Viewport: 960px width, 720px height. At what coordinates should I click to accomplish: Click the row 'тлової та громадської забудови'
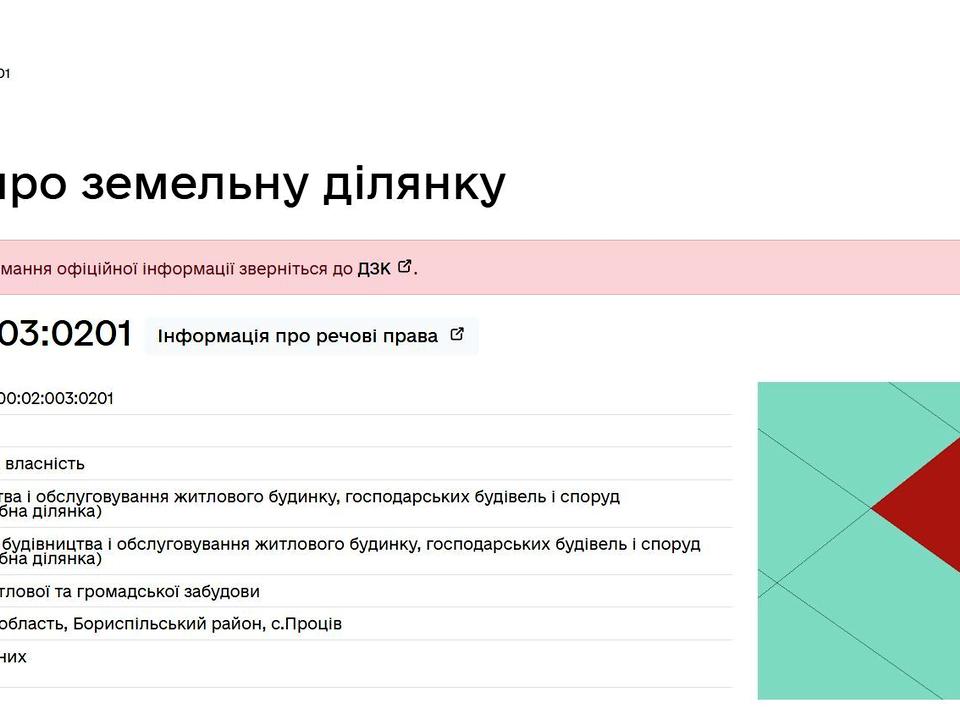pos(130,591)
